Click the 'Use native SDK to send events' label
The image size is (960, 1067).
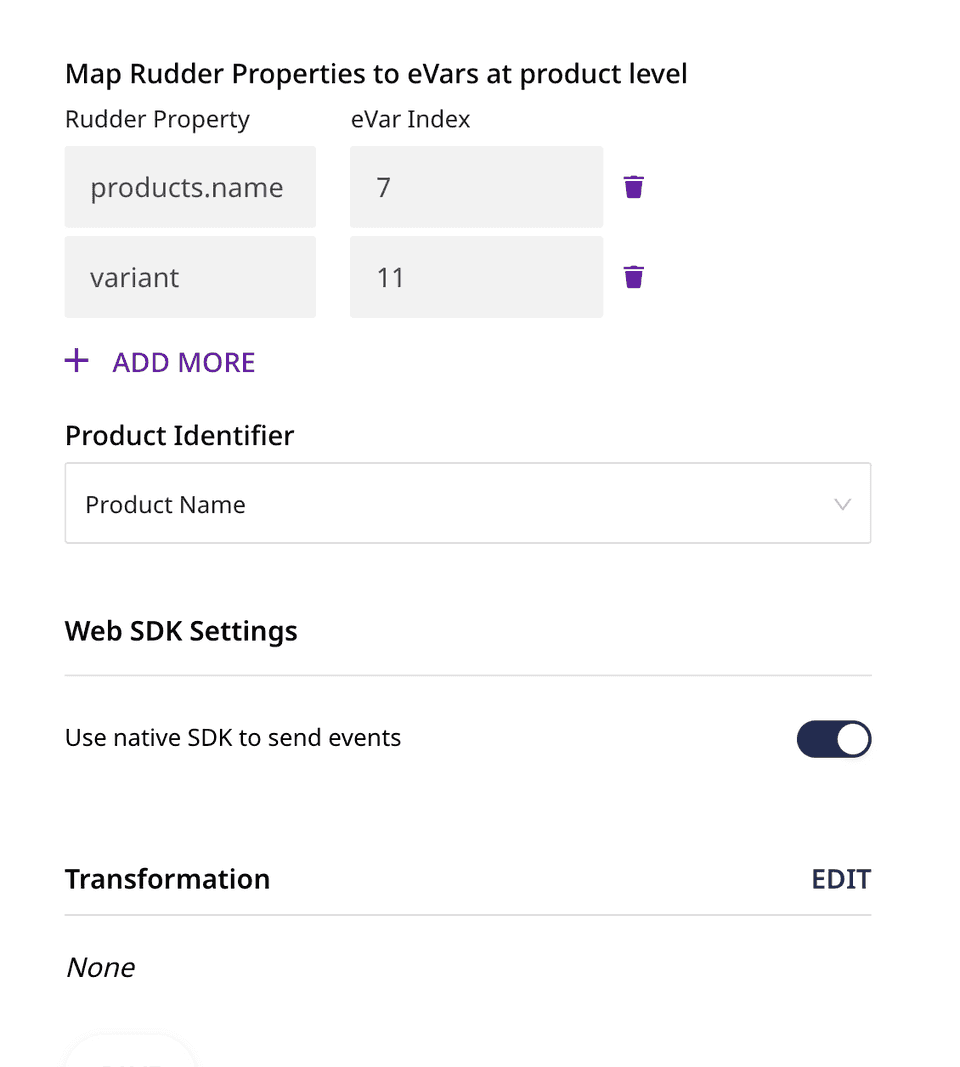pyautogui.click(x=233, y=738)
